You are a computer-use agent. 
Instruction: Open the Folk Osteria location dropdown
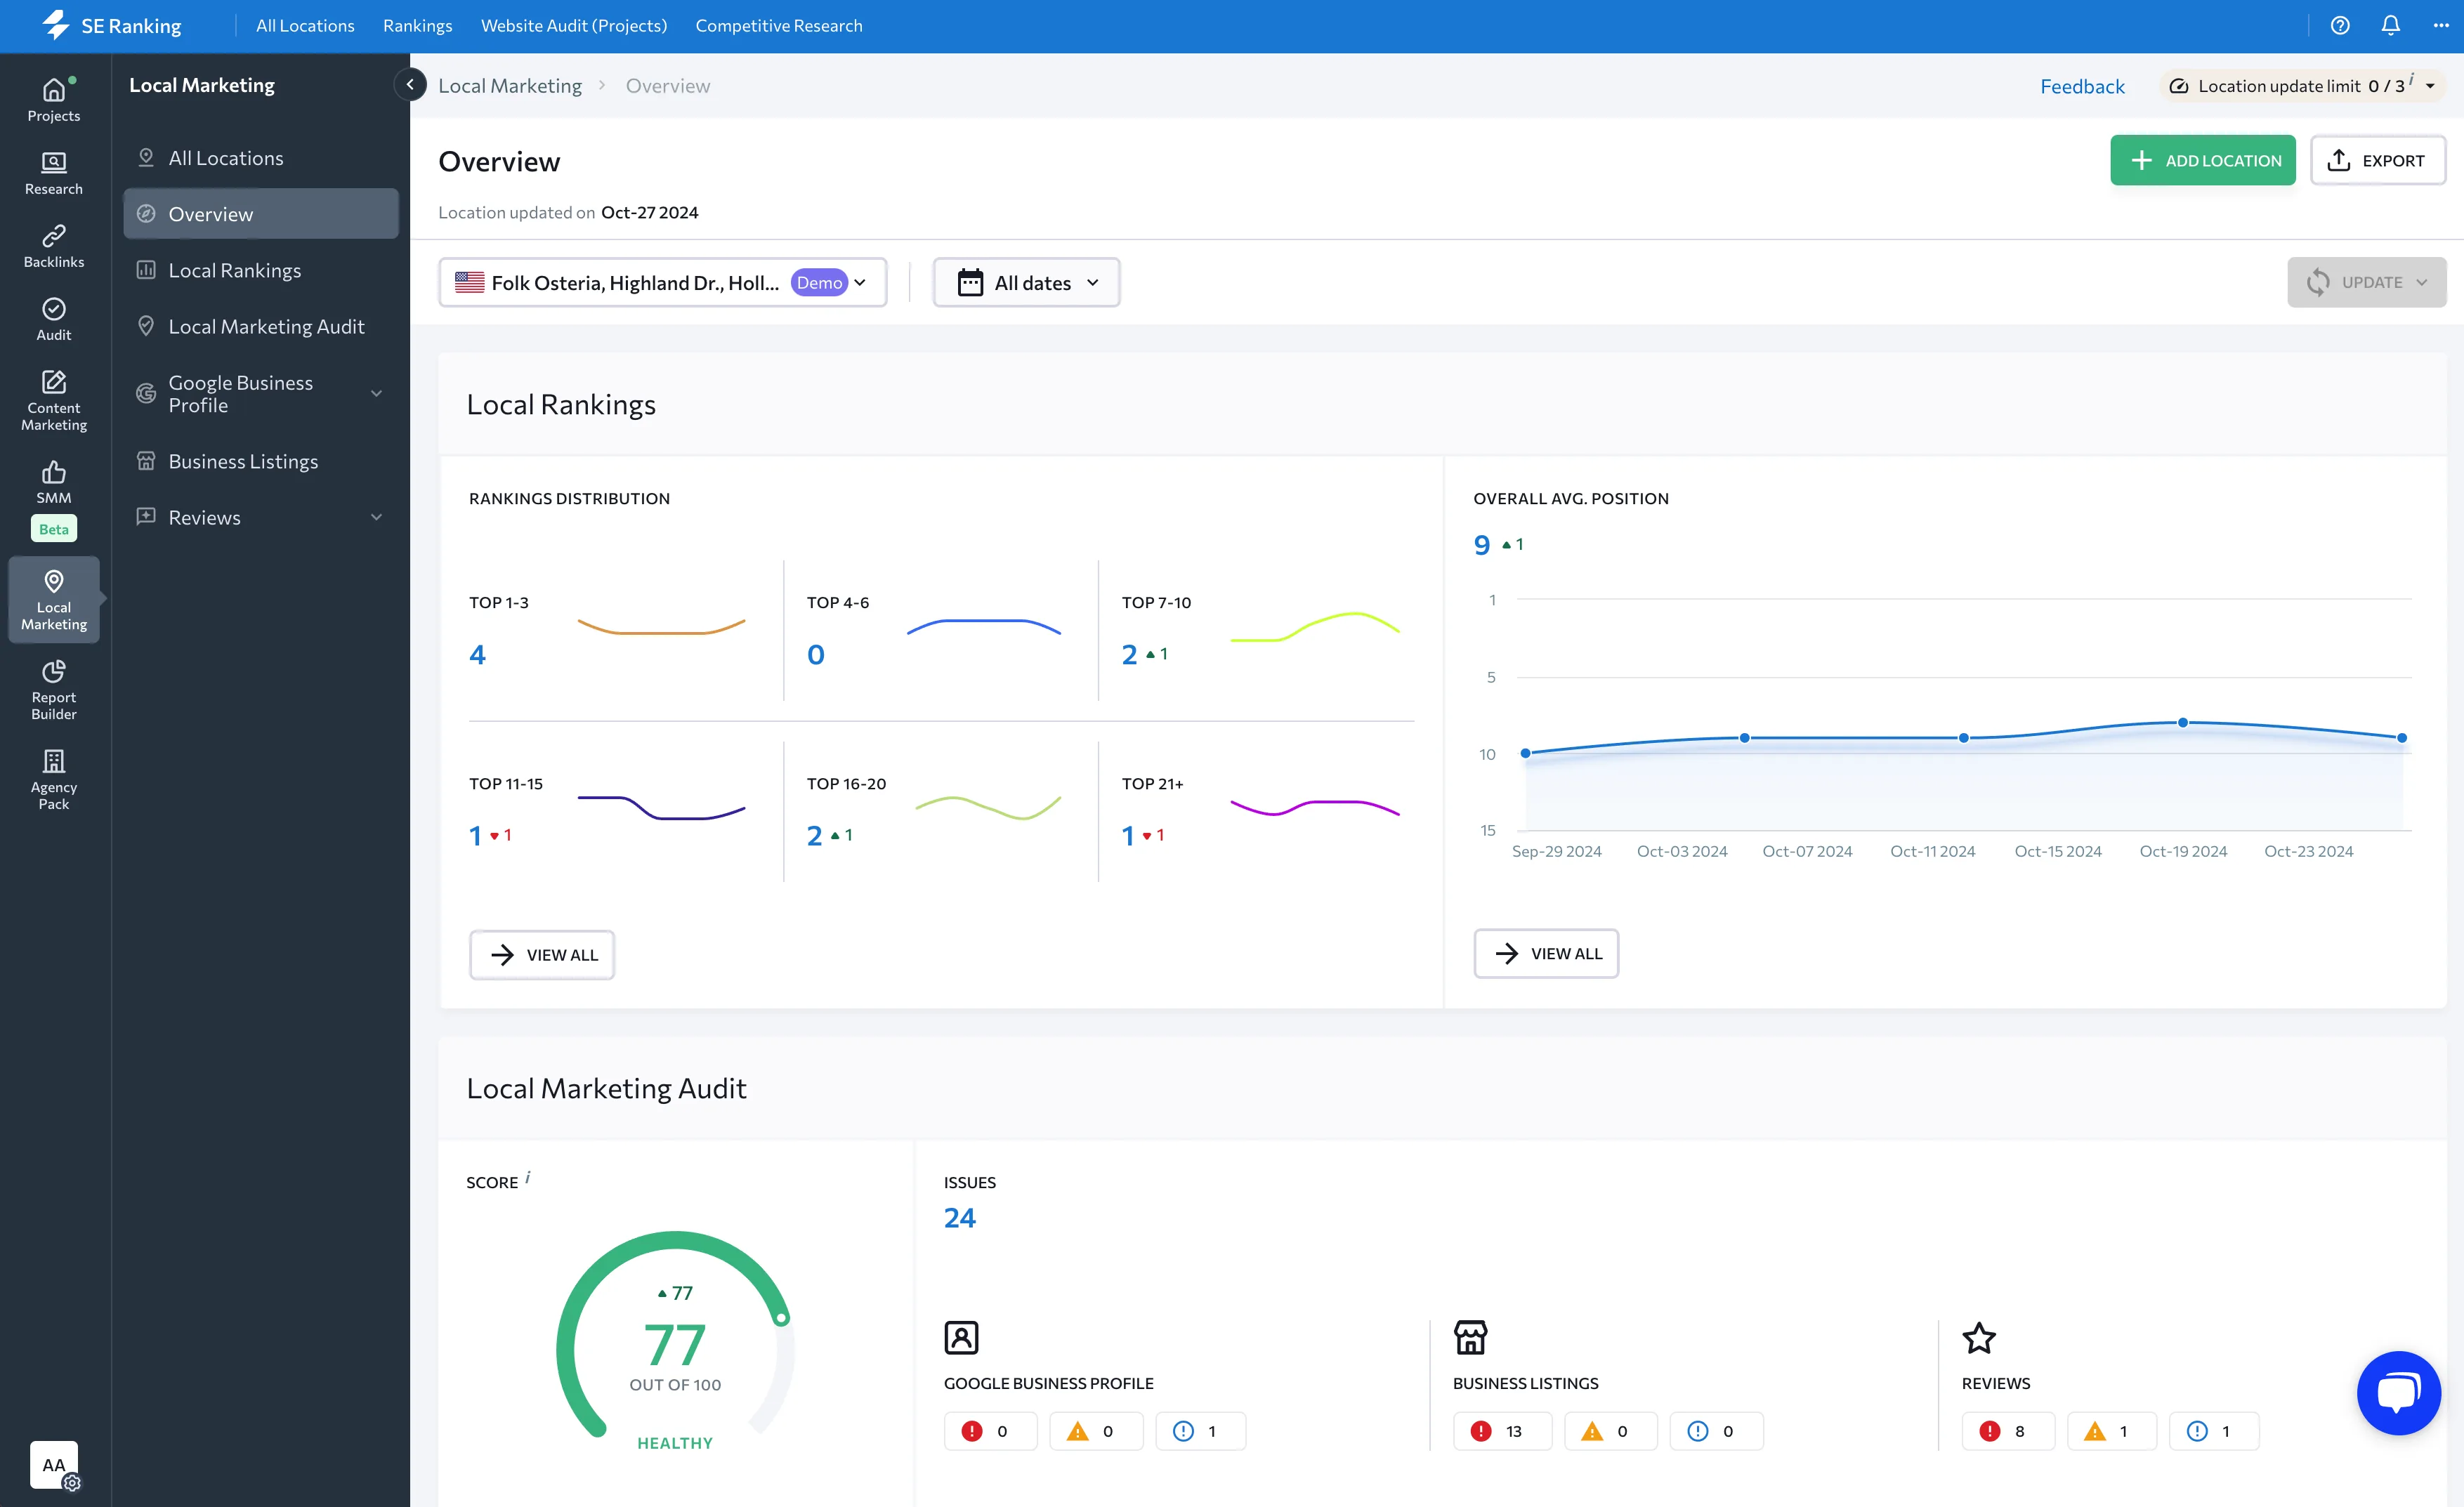point(662,283)
